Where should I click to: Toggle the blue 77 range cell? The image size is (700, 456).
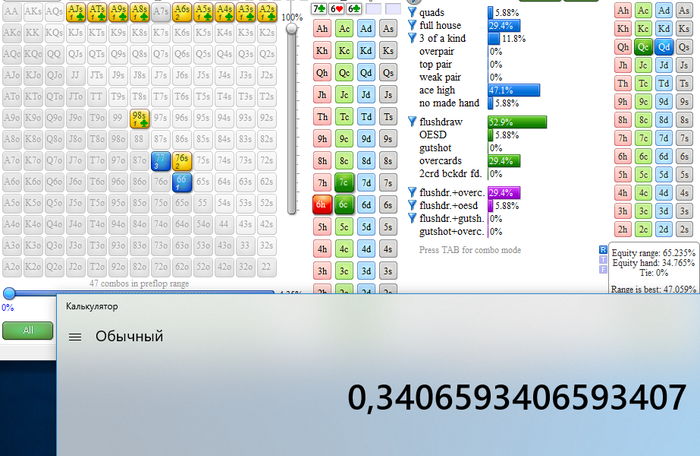pyautogui.click(x=160, y=160)
